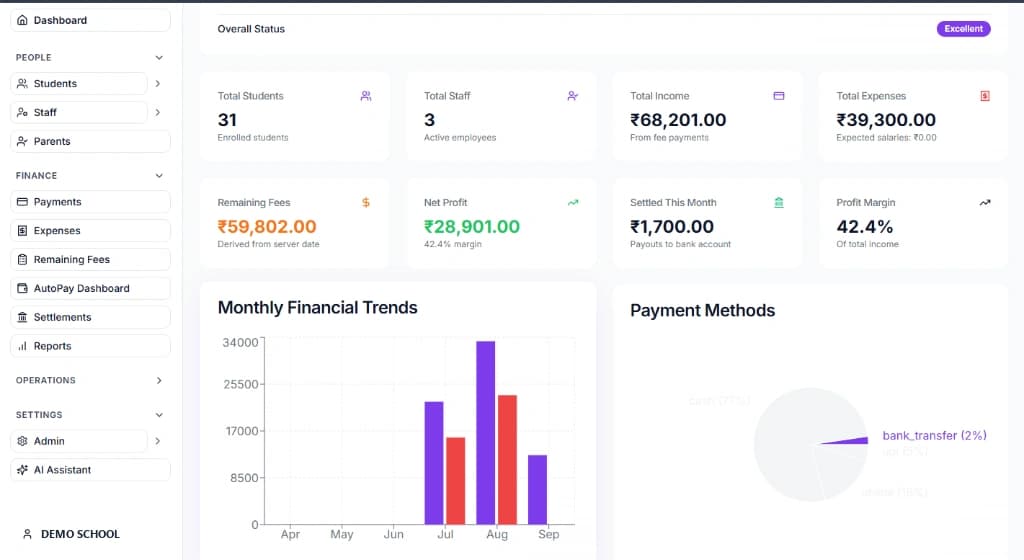Click the purple Sep income bar

[x=537, y=490]
